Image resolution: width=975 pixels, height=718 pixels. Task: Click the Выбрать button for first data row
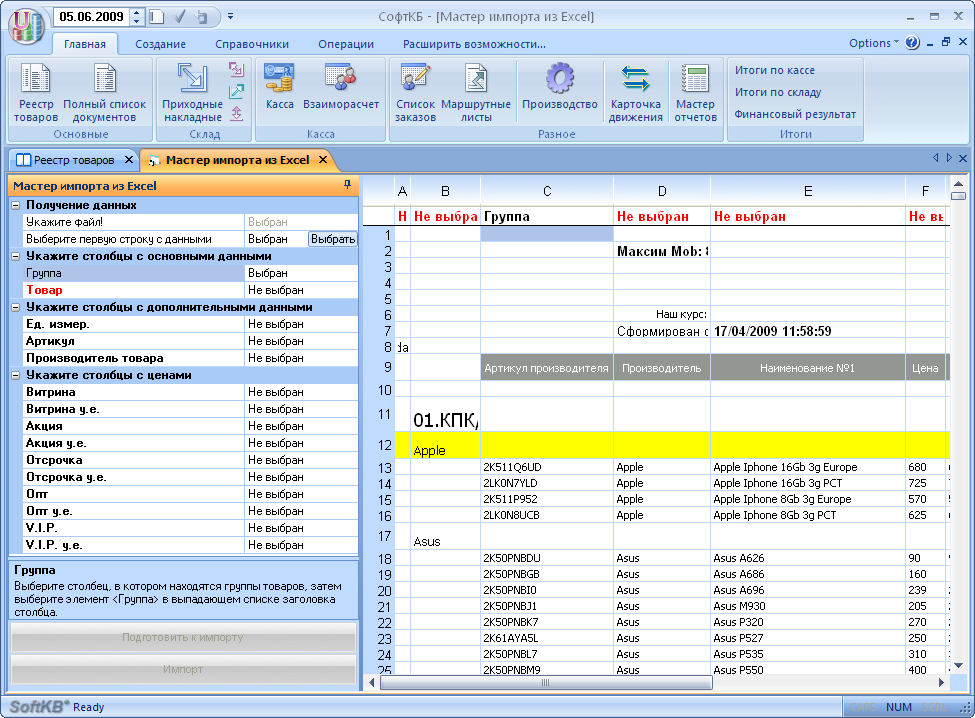pyautogui.click(x=333, y=239)
